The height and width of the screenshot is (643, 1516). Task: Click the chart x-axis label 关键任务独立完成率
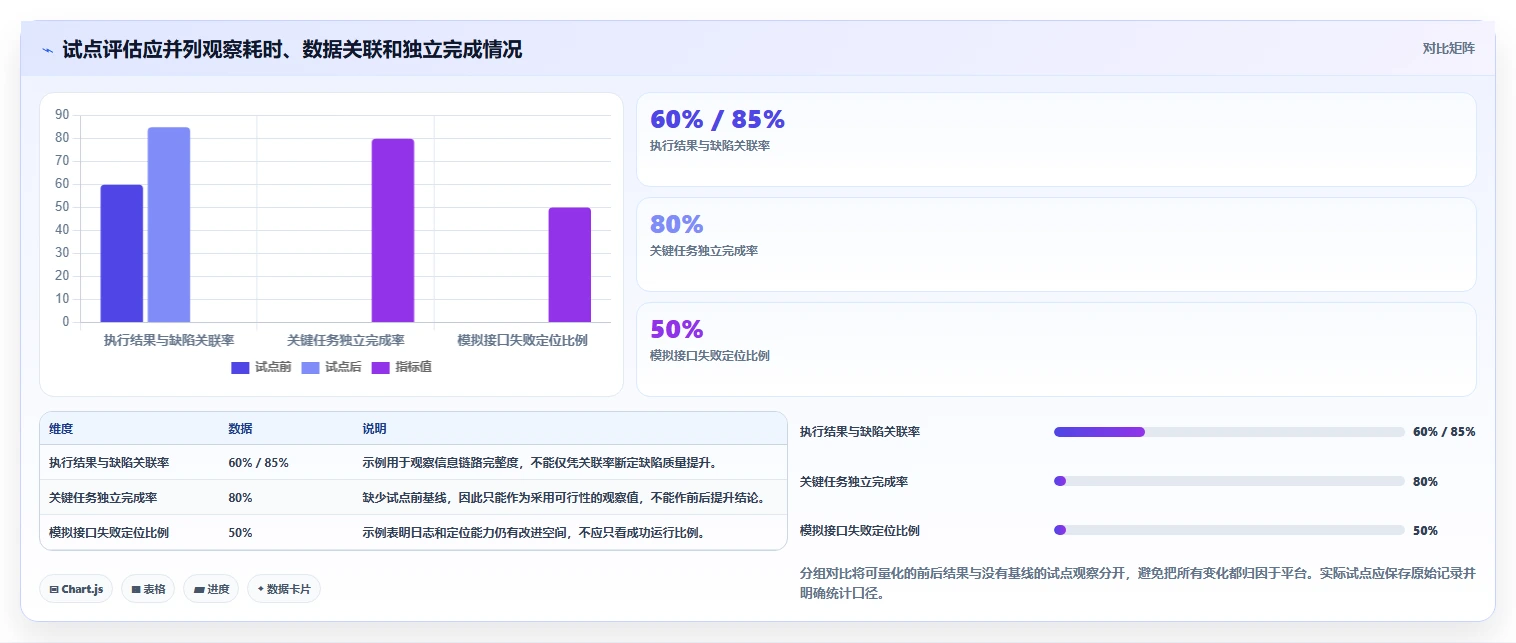coord(346,340)
